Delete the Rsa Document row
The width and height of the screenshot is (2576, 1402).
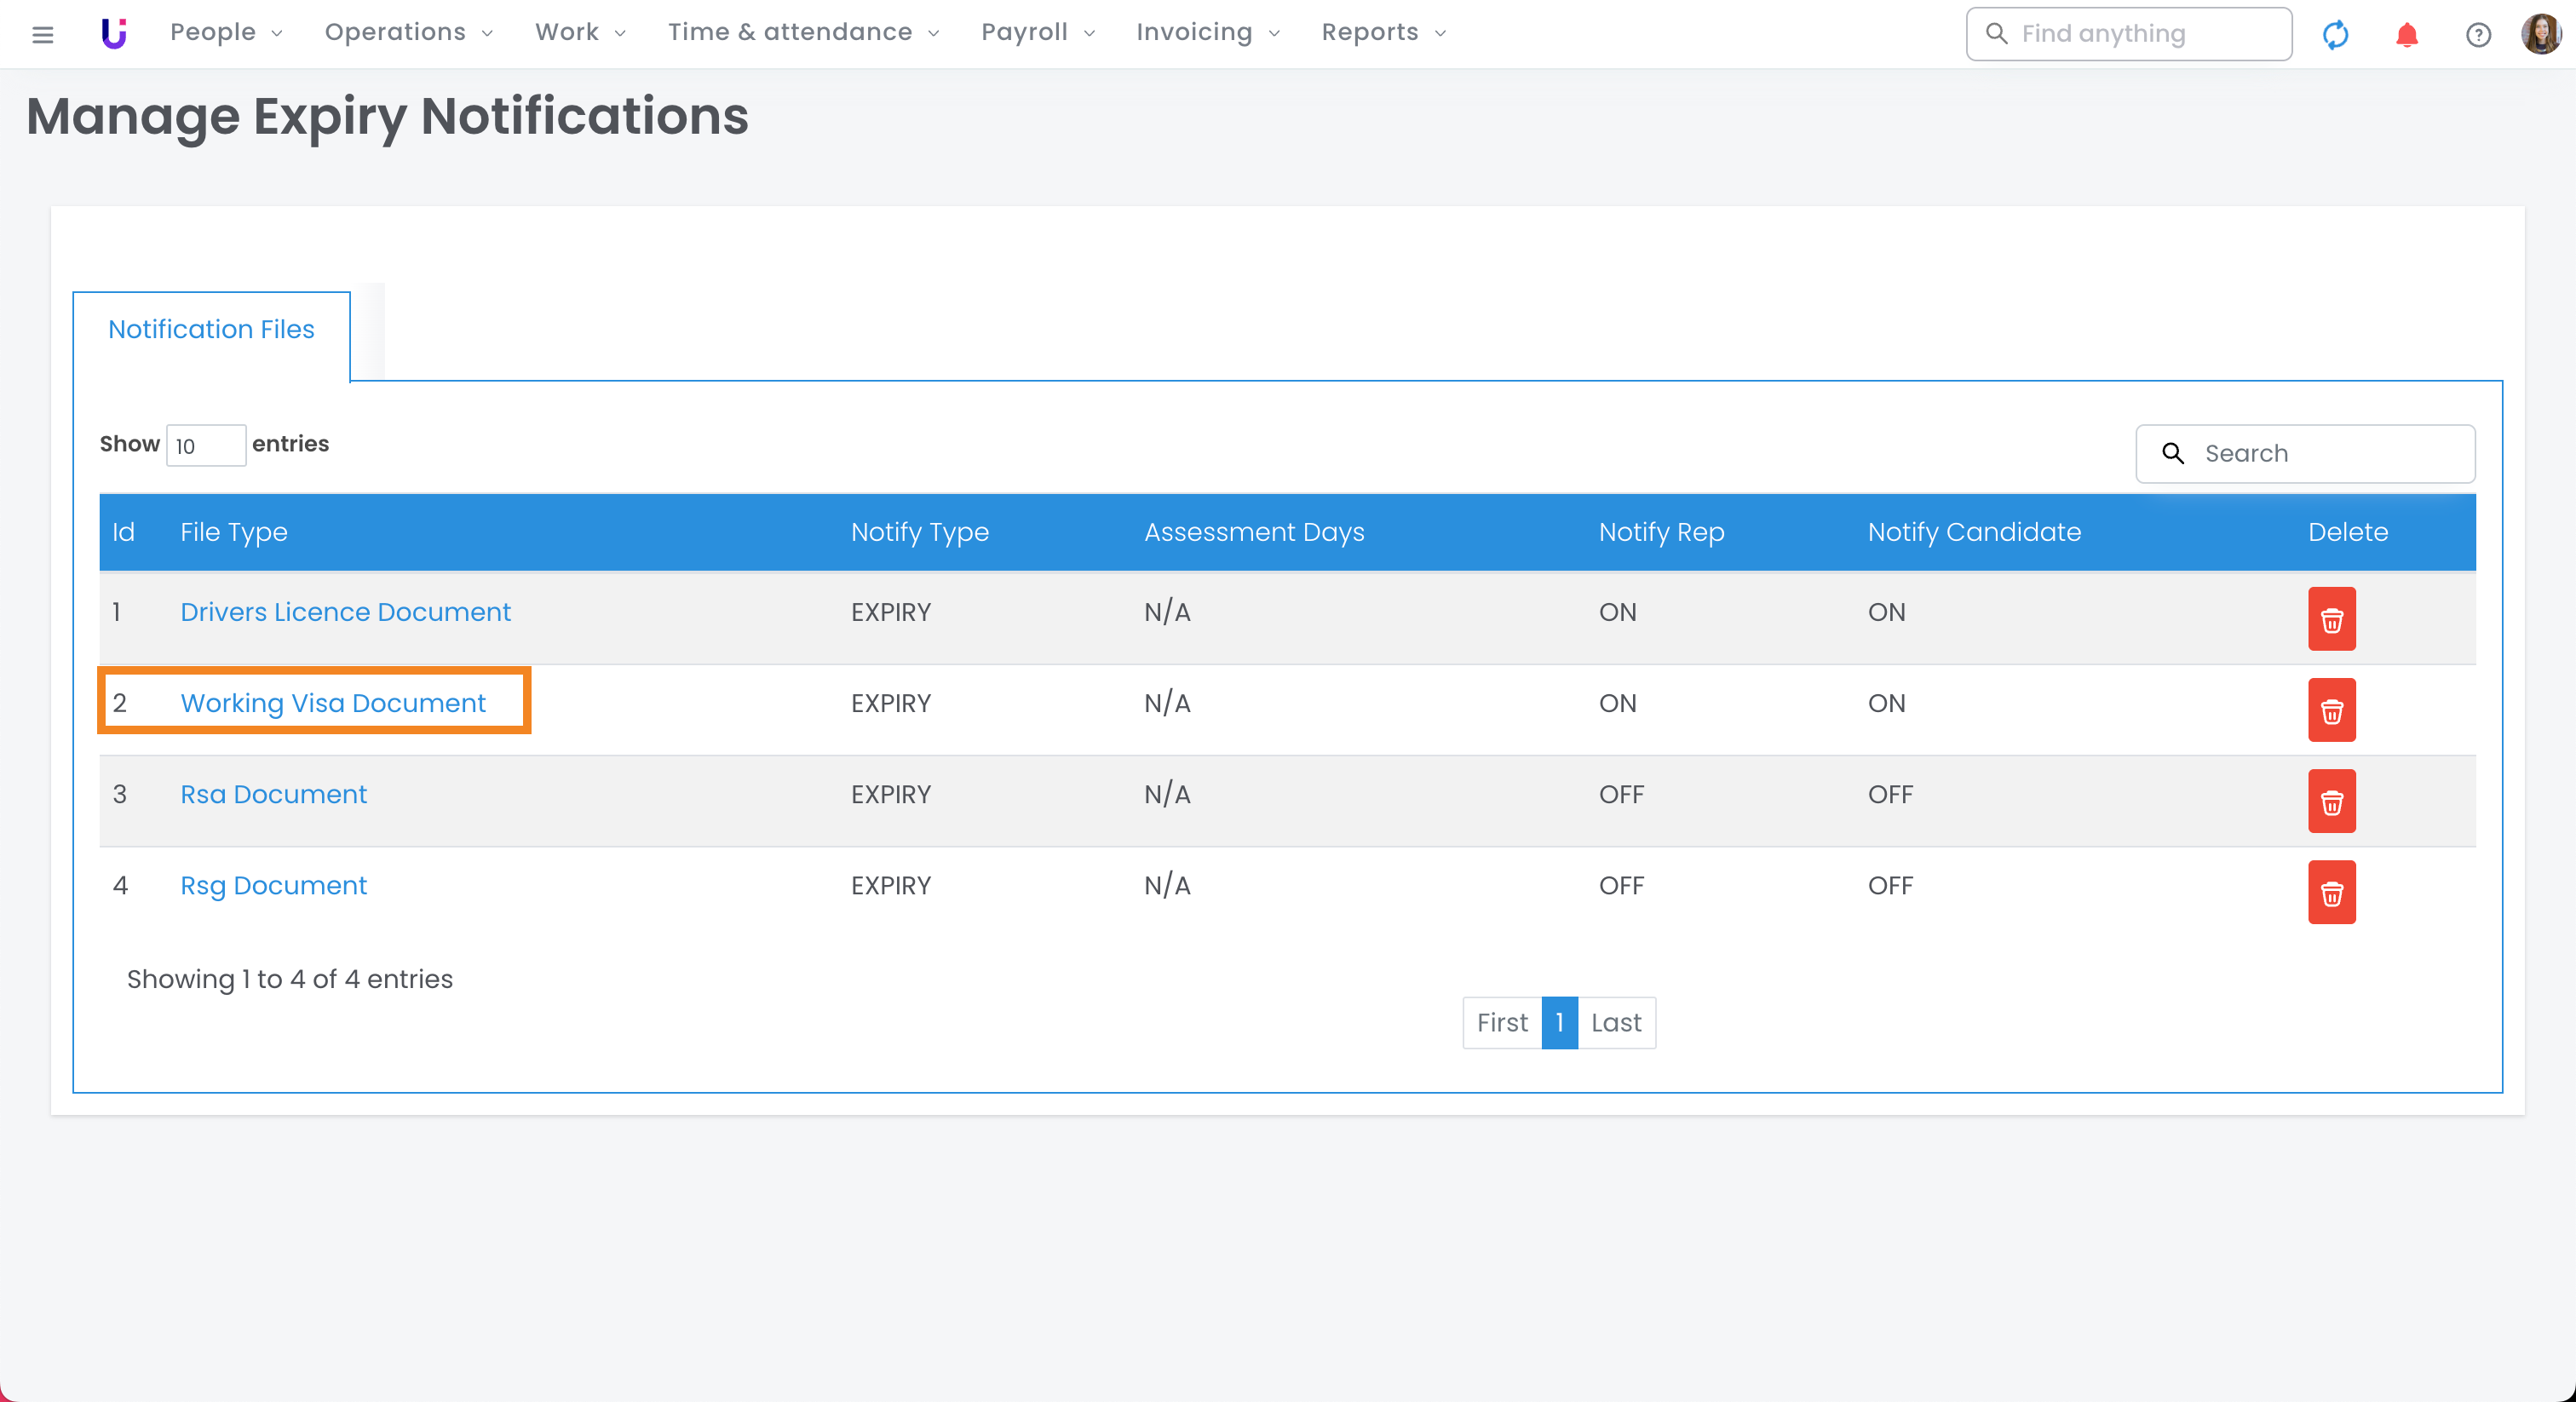(x=2331, y=801)
